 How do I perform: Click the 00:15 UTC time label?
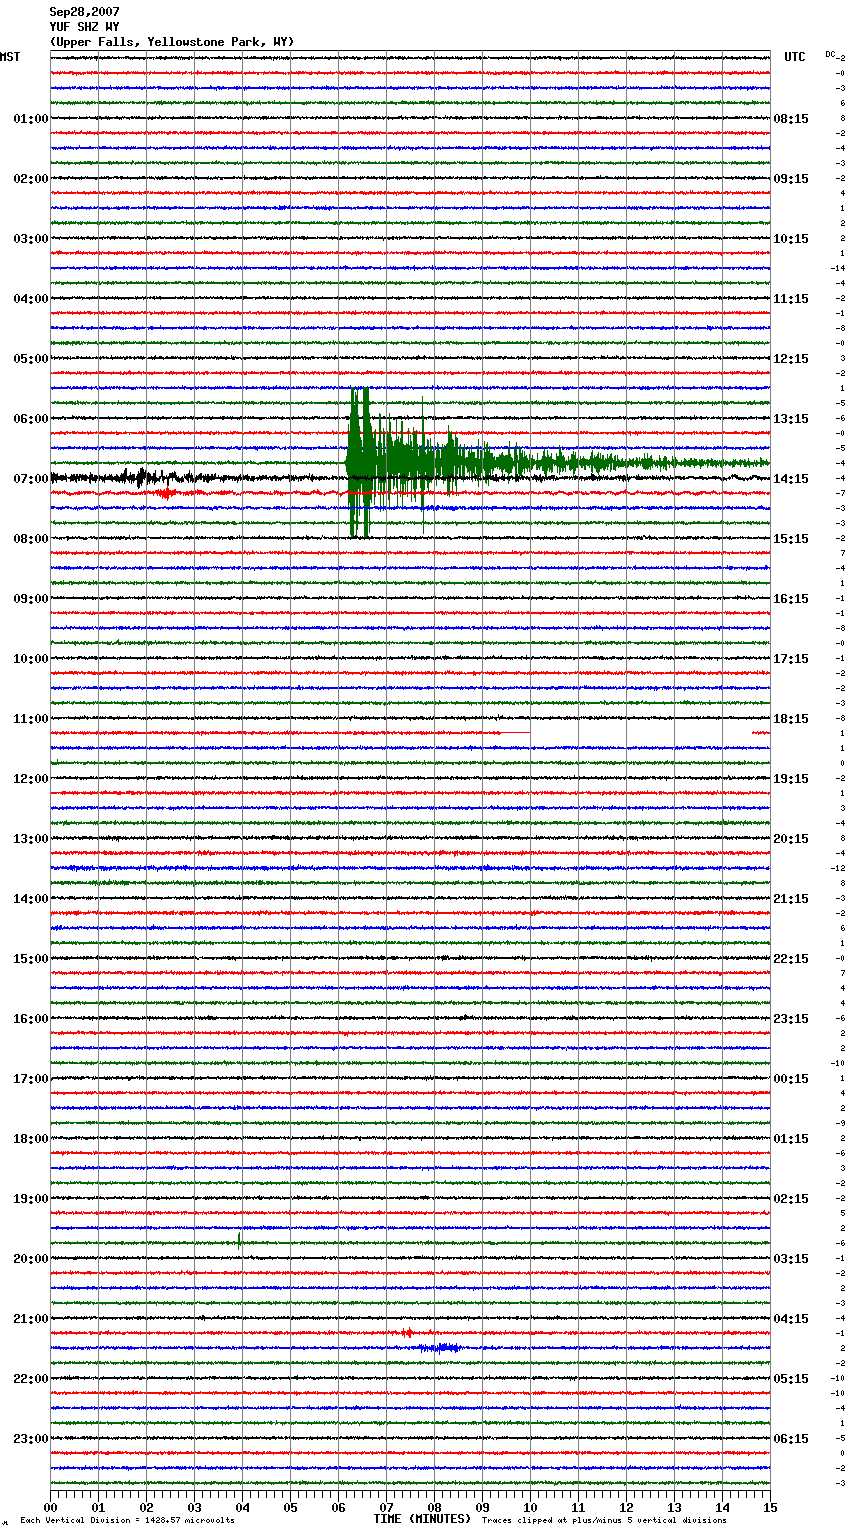(791, 1079)
